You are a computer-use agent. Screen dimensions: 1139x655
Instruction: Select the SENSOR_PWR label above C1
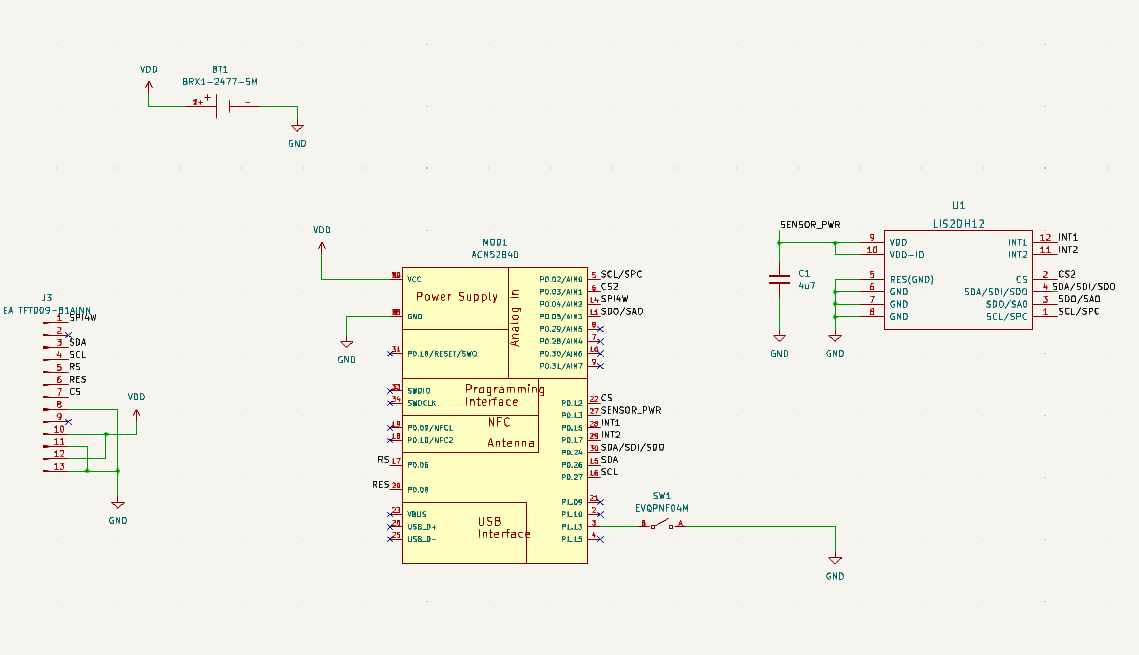tap(809, 224)
